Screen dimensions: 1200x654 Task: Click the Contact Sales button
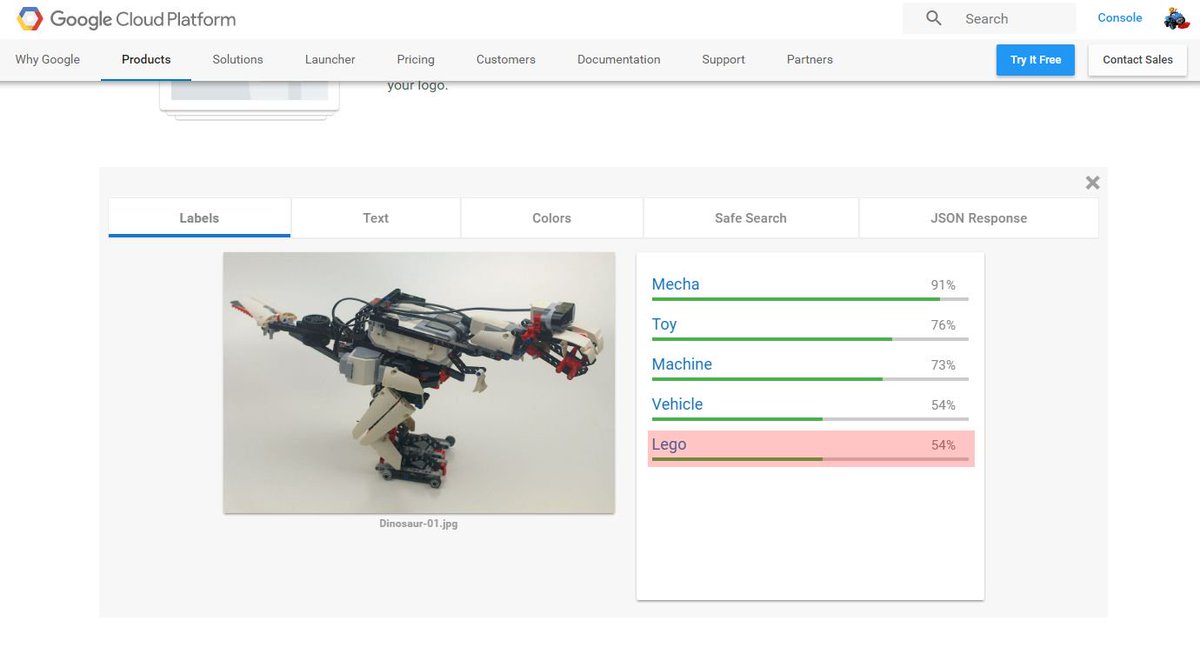tap(1137, 59)
